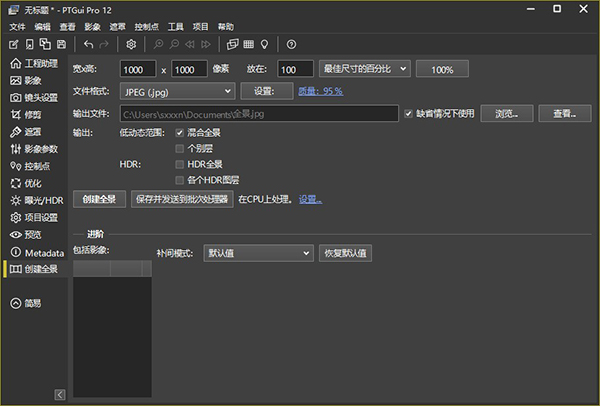Click 浏览.. browse button
Screen dimensions: 600x406
(507, 114)
